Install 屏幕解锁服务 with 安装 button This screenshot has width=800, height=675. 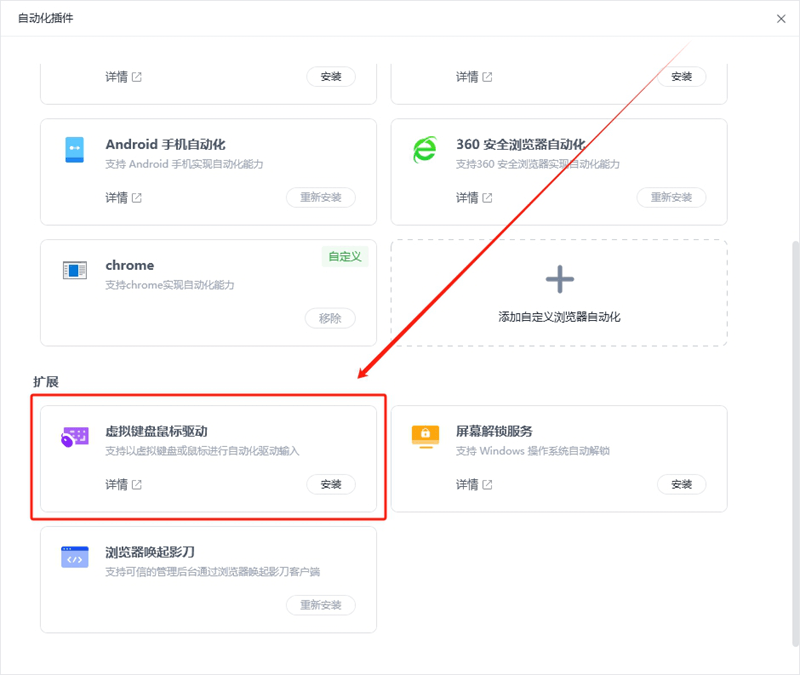(x=681, y=484)
